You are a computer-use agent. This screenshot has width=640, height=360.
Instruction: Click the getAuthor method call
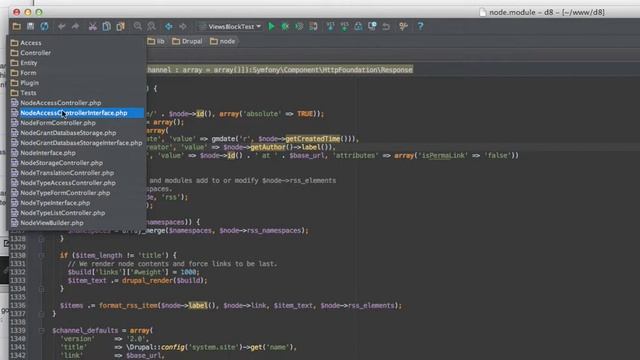(x=267, y=147)
